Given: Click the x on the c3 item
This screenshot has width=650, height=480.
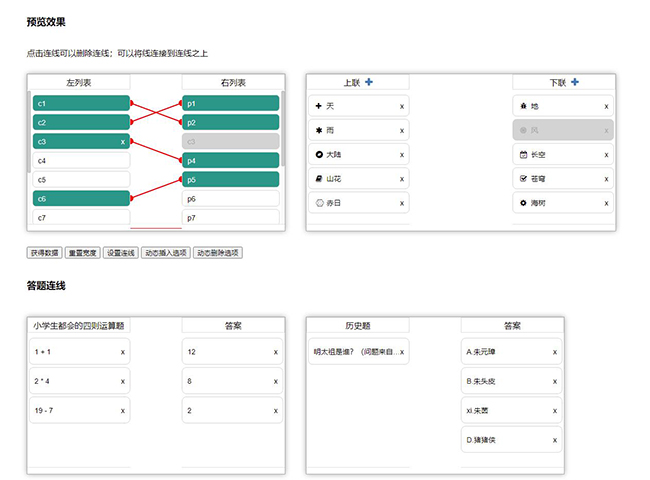Looking at the screenshot, I should coord(123,142).
